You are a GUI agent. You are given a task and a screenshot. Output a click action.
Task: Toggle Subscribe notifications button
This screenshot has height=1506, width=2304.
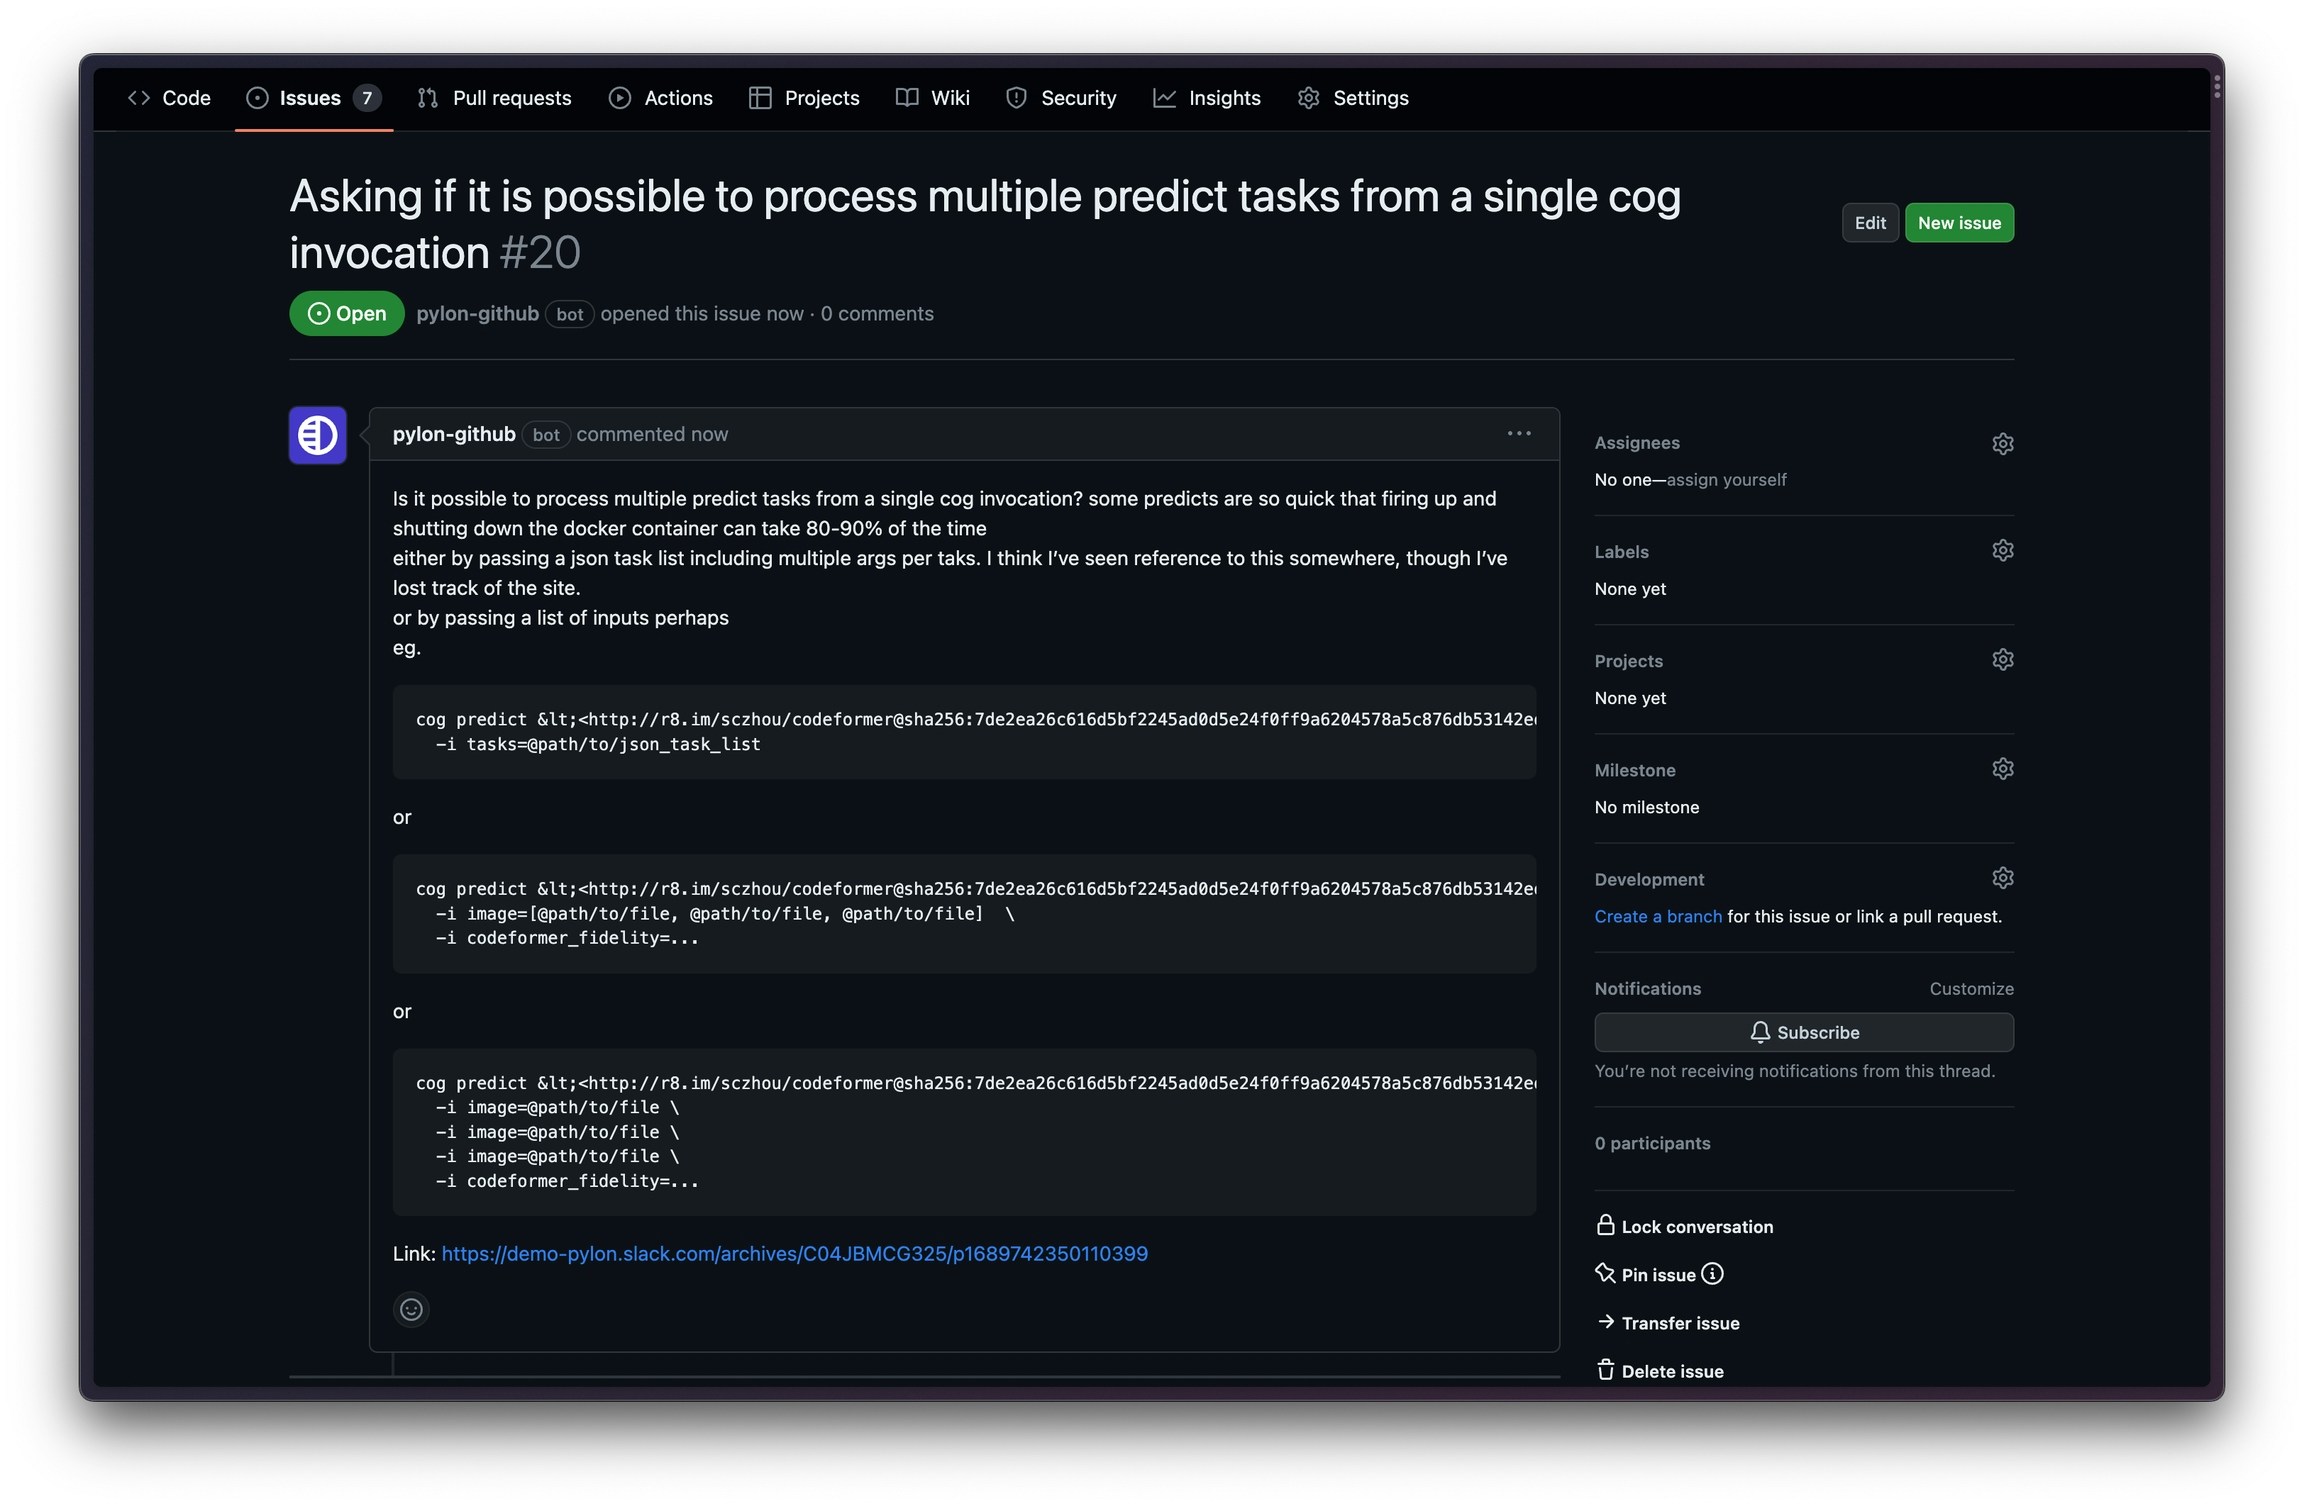coord(1803,1032)
